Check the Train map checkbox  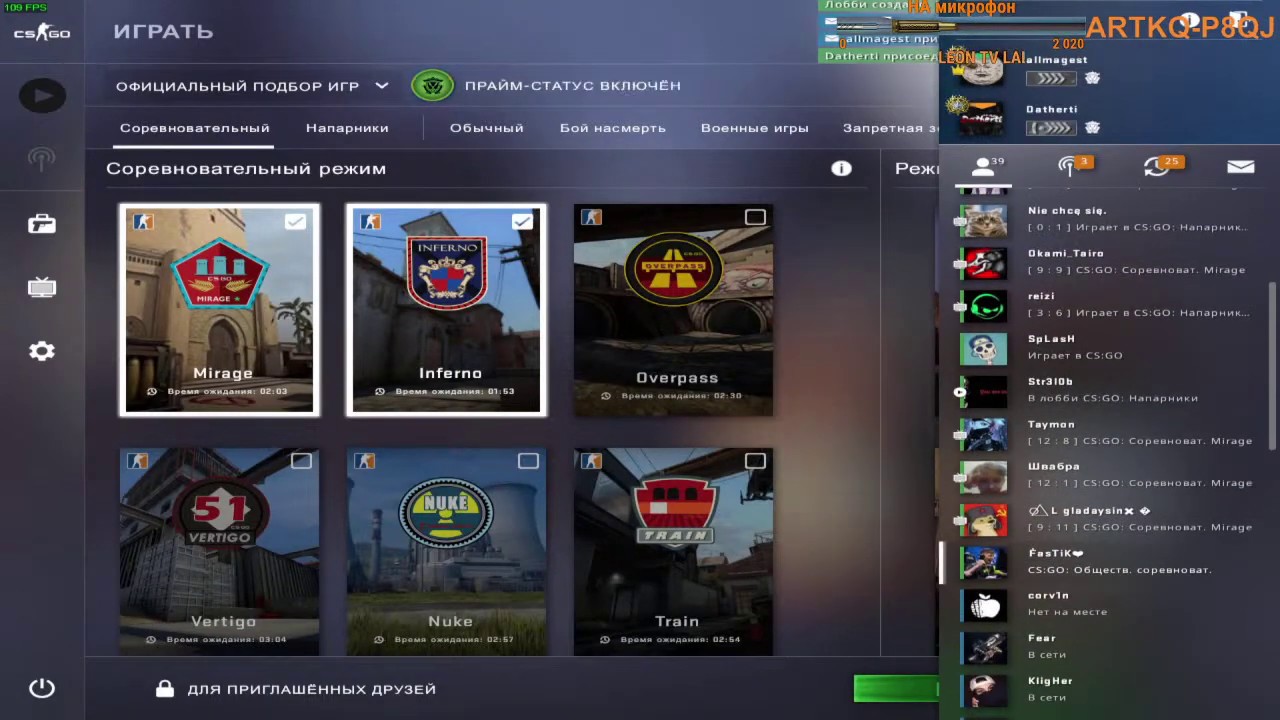click(x=755, y=461)
